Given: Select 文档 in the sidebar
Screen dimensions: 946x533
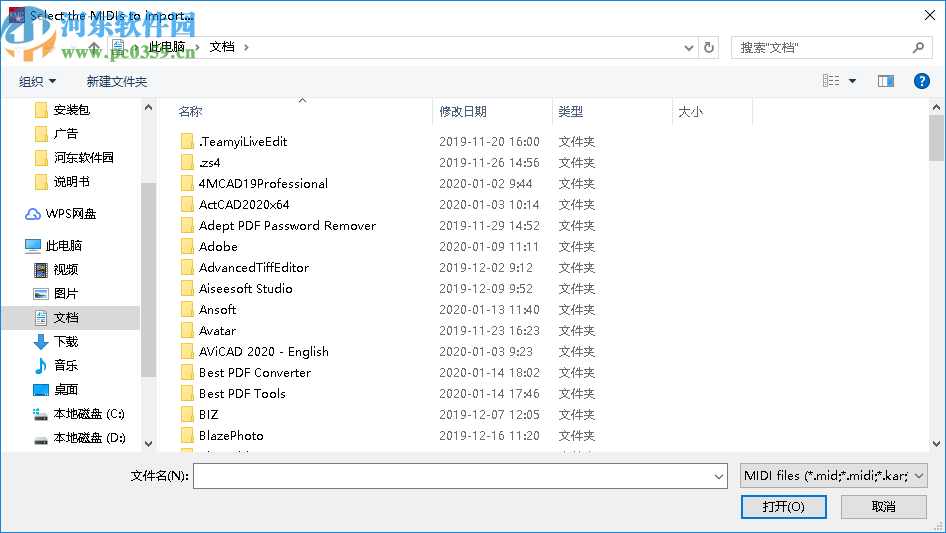Looking at the screenshot, I should point(70,318).
